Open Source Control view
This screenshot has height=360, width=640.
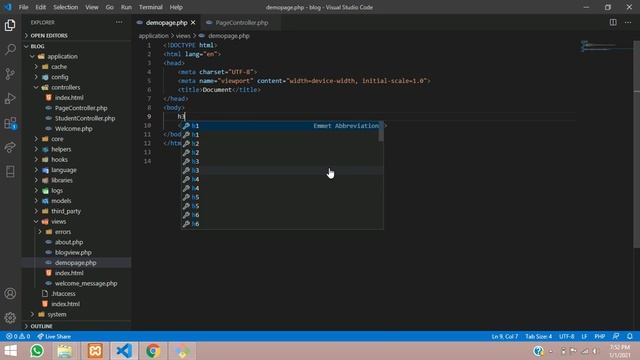10,74
